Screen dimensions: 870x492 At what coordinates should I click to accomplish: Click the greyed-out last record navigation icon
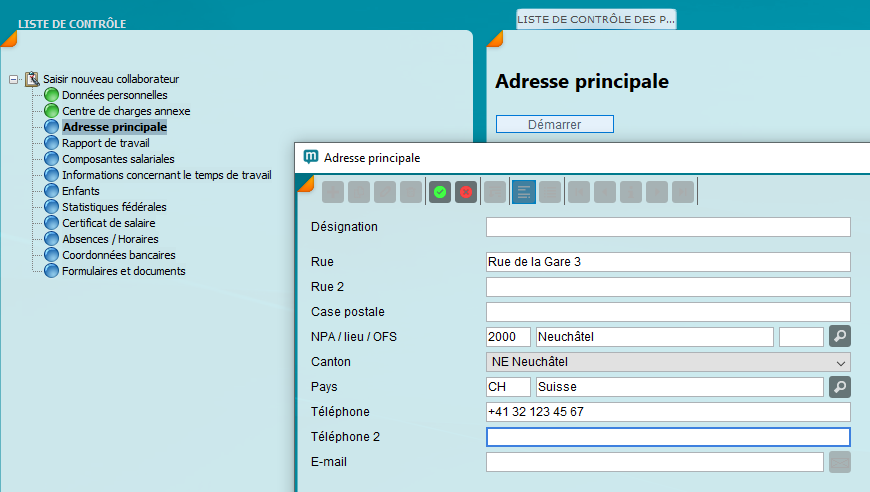click(x=683, y=192)
